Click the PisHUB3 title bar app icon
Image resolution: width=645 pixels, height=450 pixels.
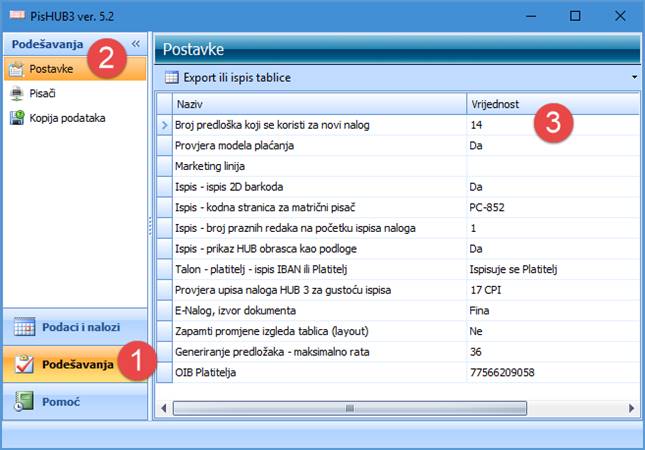[17, 16]
